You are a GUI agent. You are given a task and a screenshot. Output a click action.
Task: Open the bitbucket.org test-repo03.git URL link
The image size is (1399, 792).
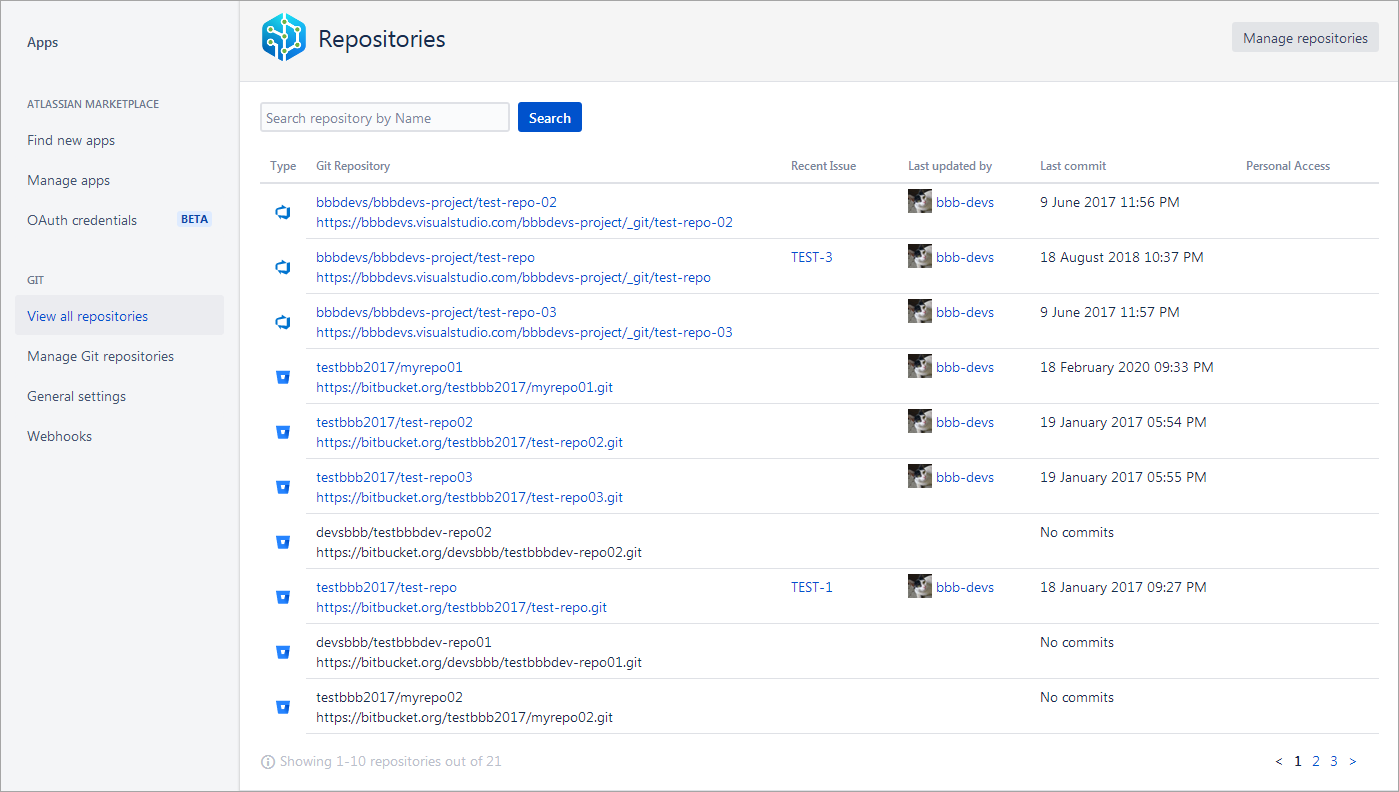[x=469, y=497]
